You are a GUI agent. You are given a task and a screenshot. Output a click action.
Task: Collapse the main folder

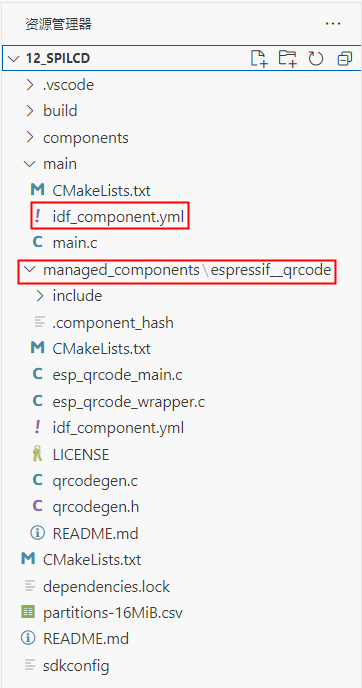[30, 164]
